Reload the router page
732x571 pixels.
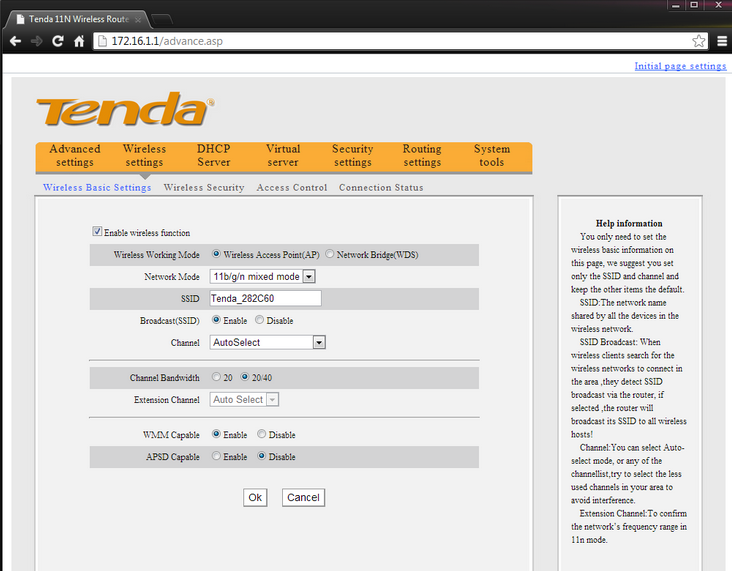point(58,41)
